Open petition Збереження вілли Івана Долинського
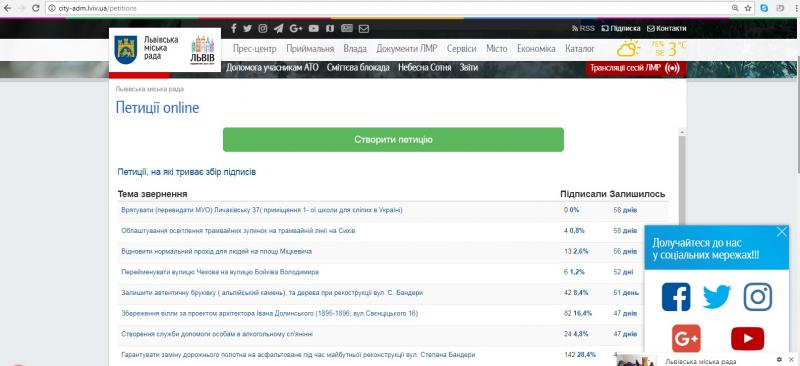 (269, 313)
